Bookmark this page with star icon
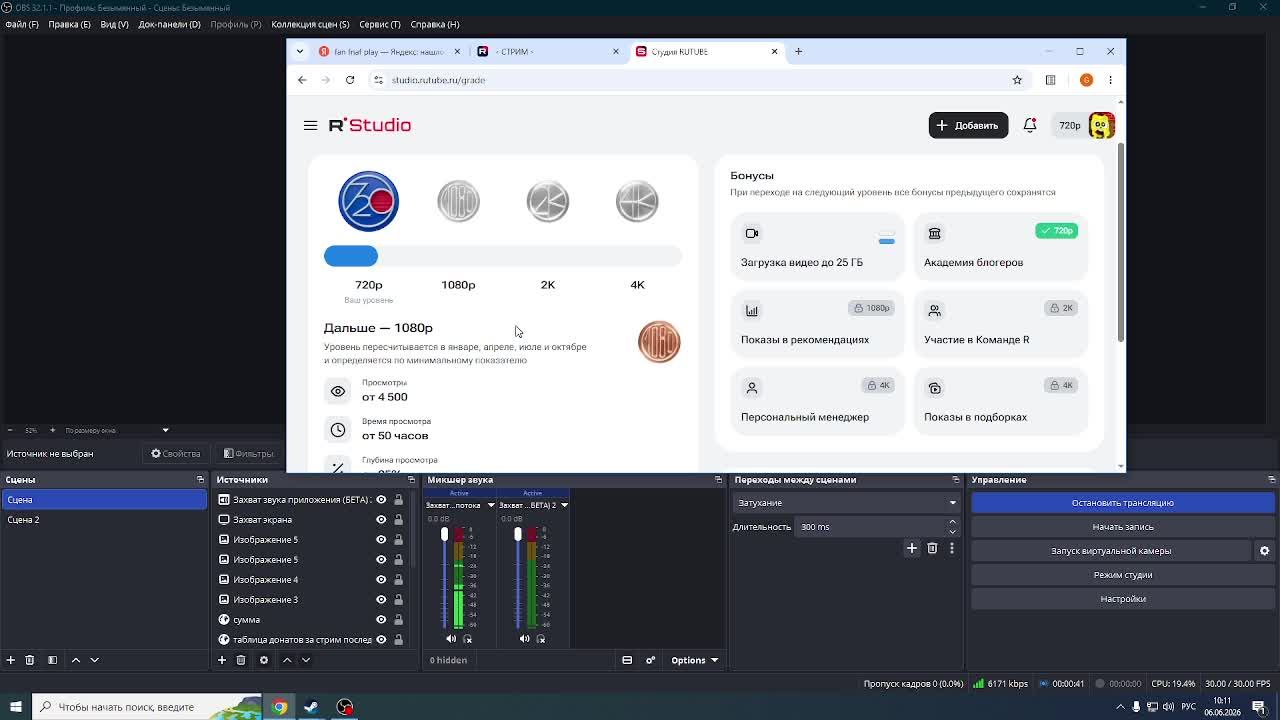This screenshot has height=720, width=1280. tap(1017, 80)
